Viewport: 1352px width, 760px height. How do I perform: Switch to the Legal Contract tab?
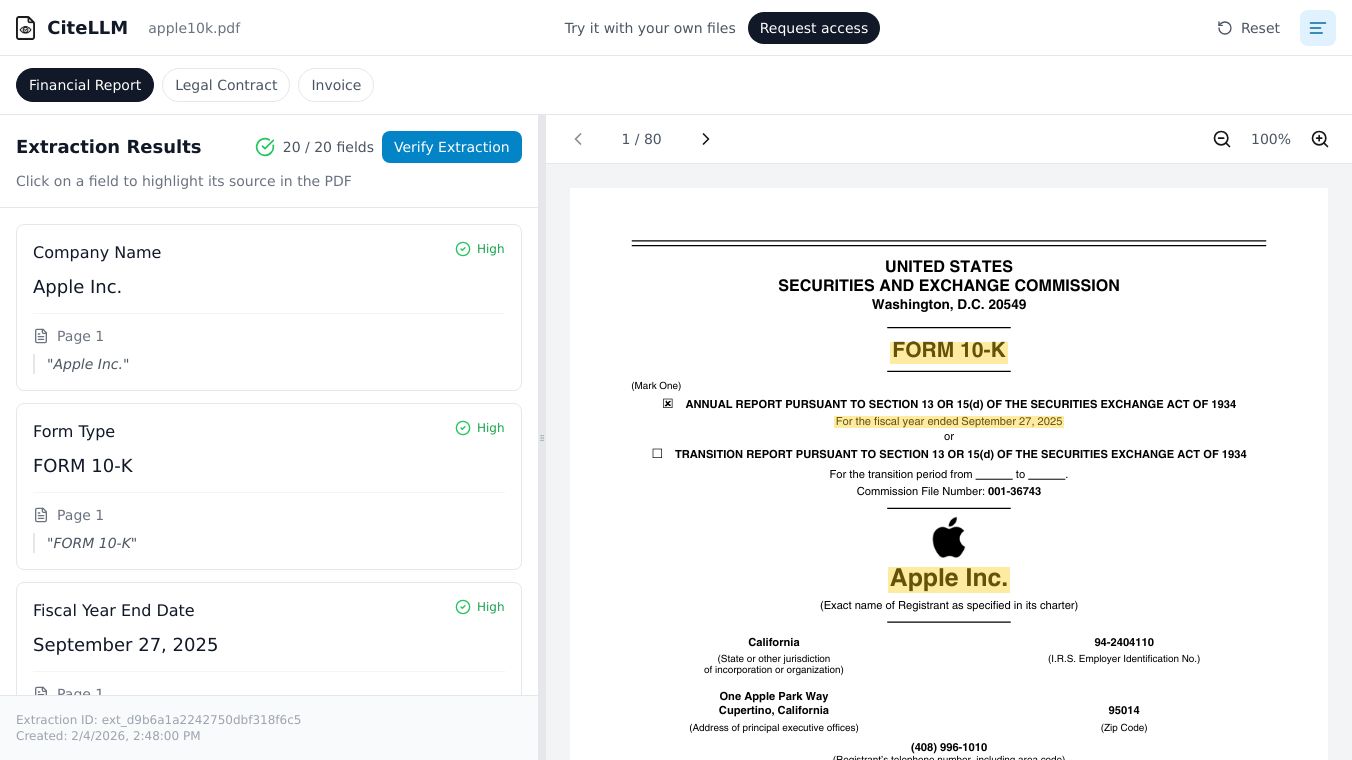tap(226, 85)
